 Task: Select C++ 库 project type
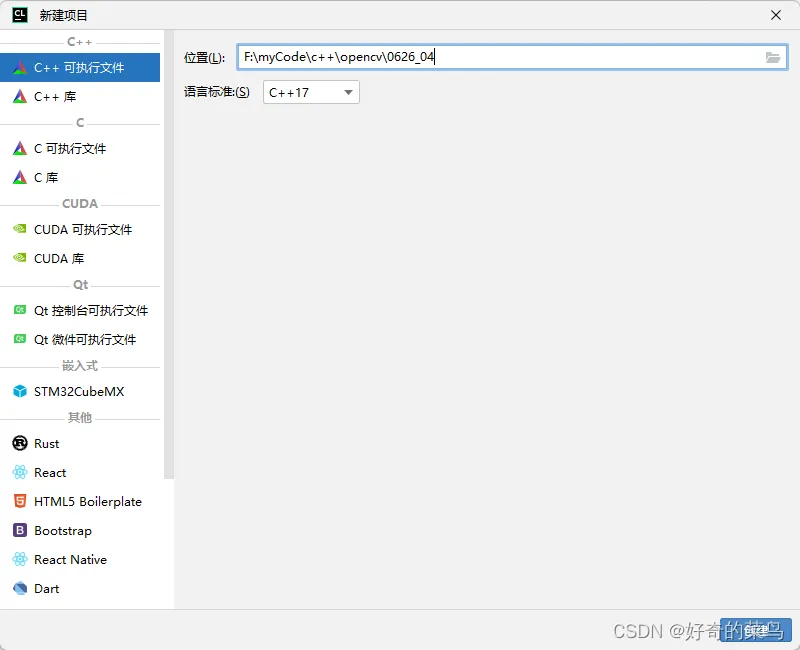tap(80, 96)
